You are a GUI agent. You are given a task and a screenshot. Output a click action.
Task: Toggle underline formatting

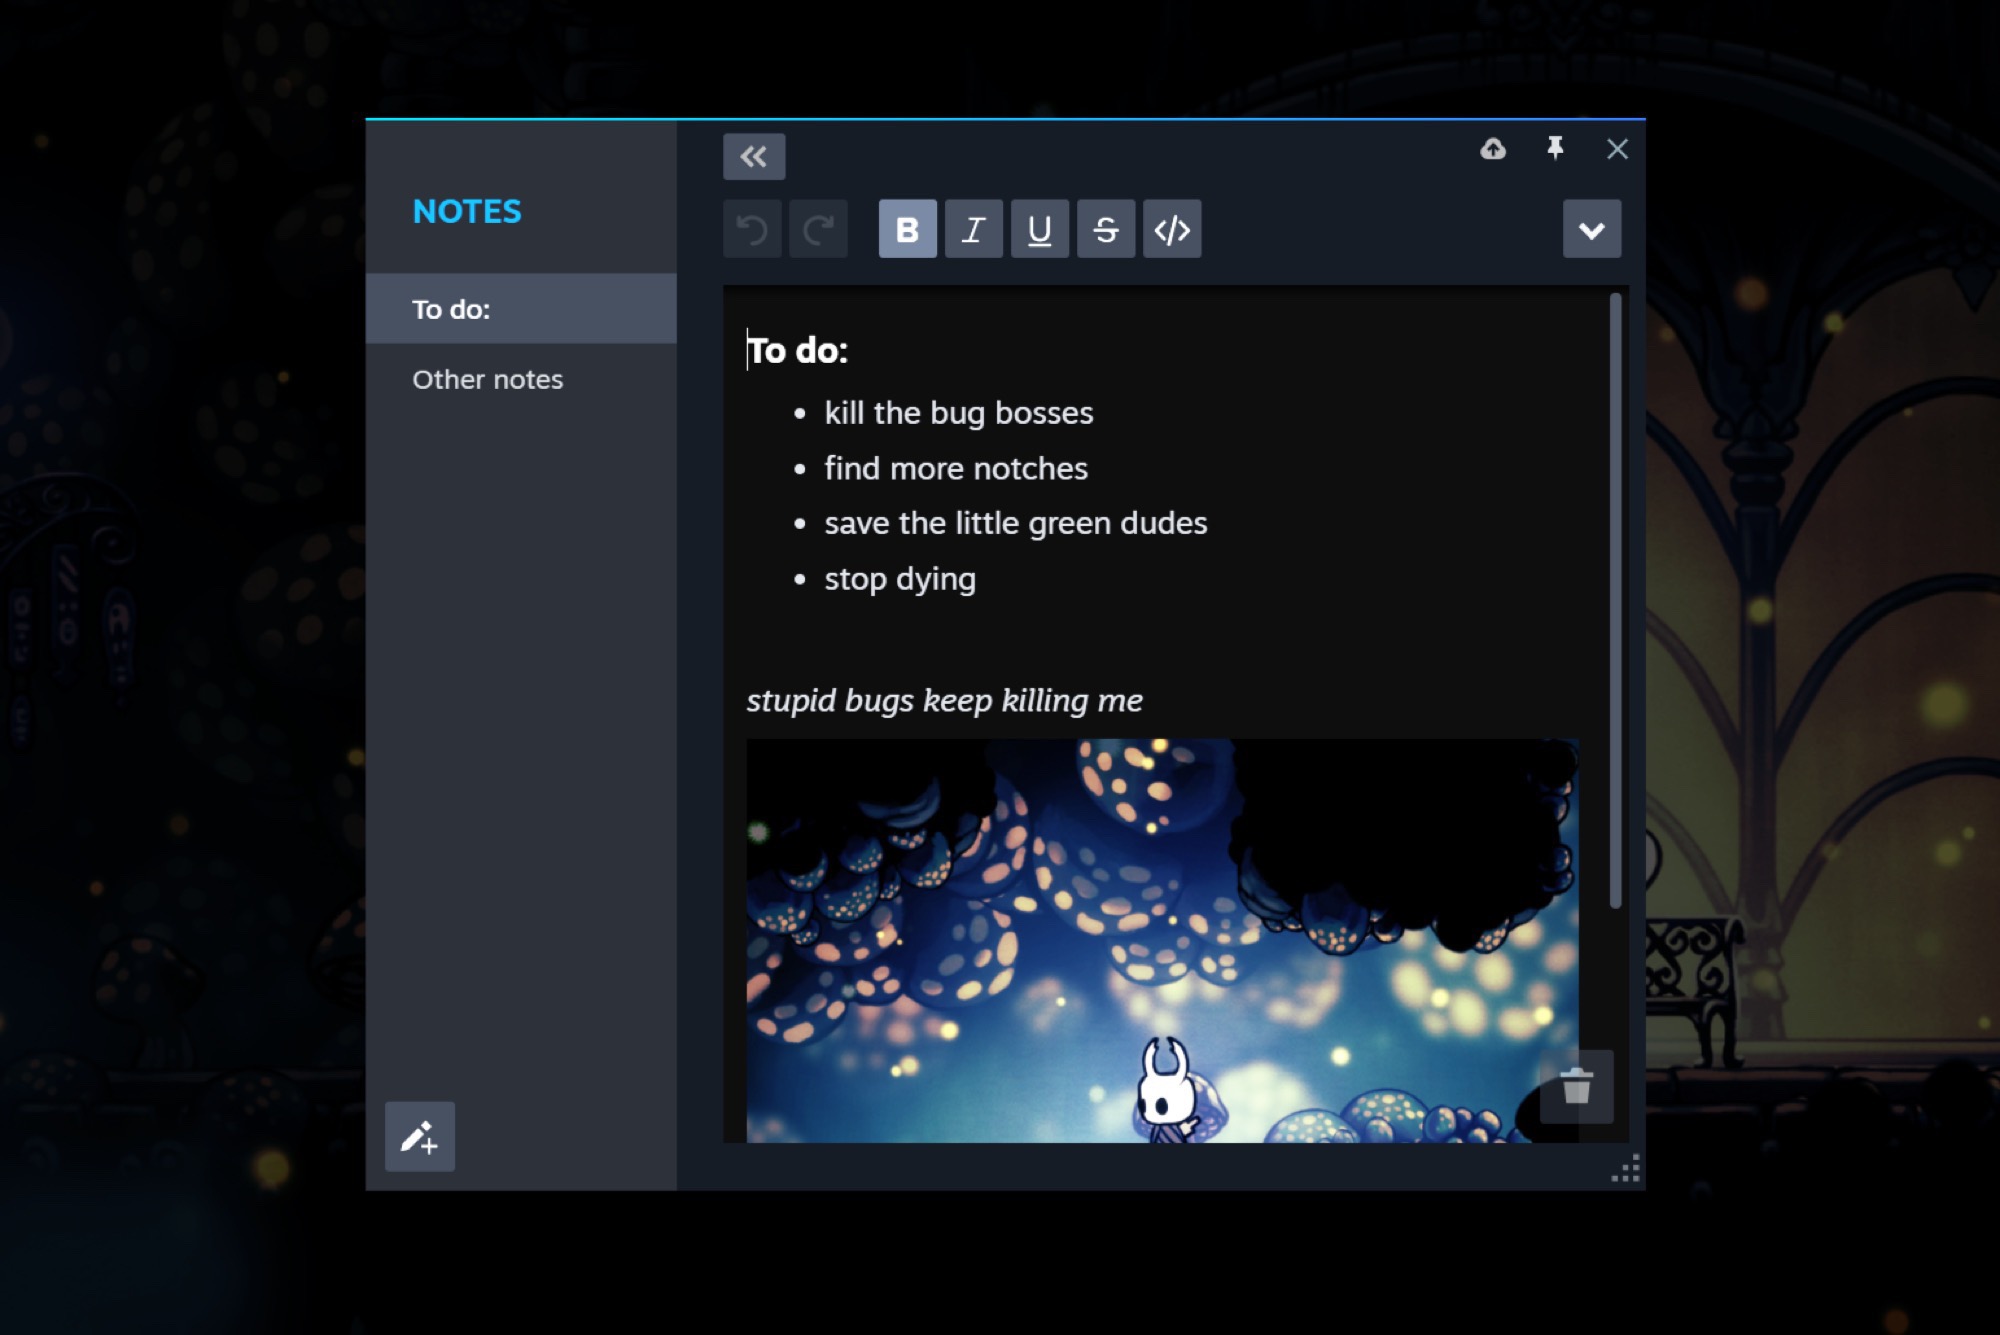(1039, 230)
